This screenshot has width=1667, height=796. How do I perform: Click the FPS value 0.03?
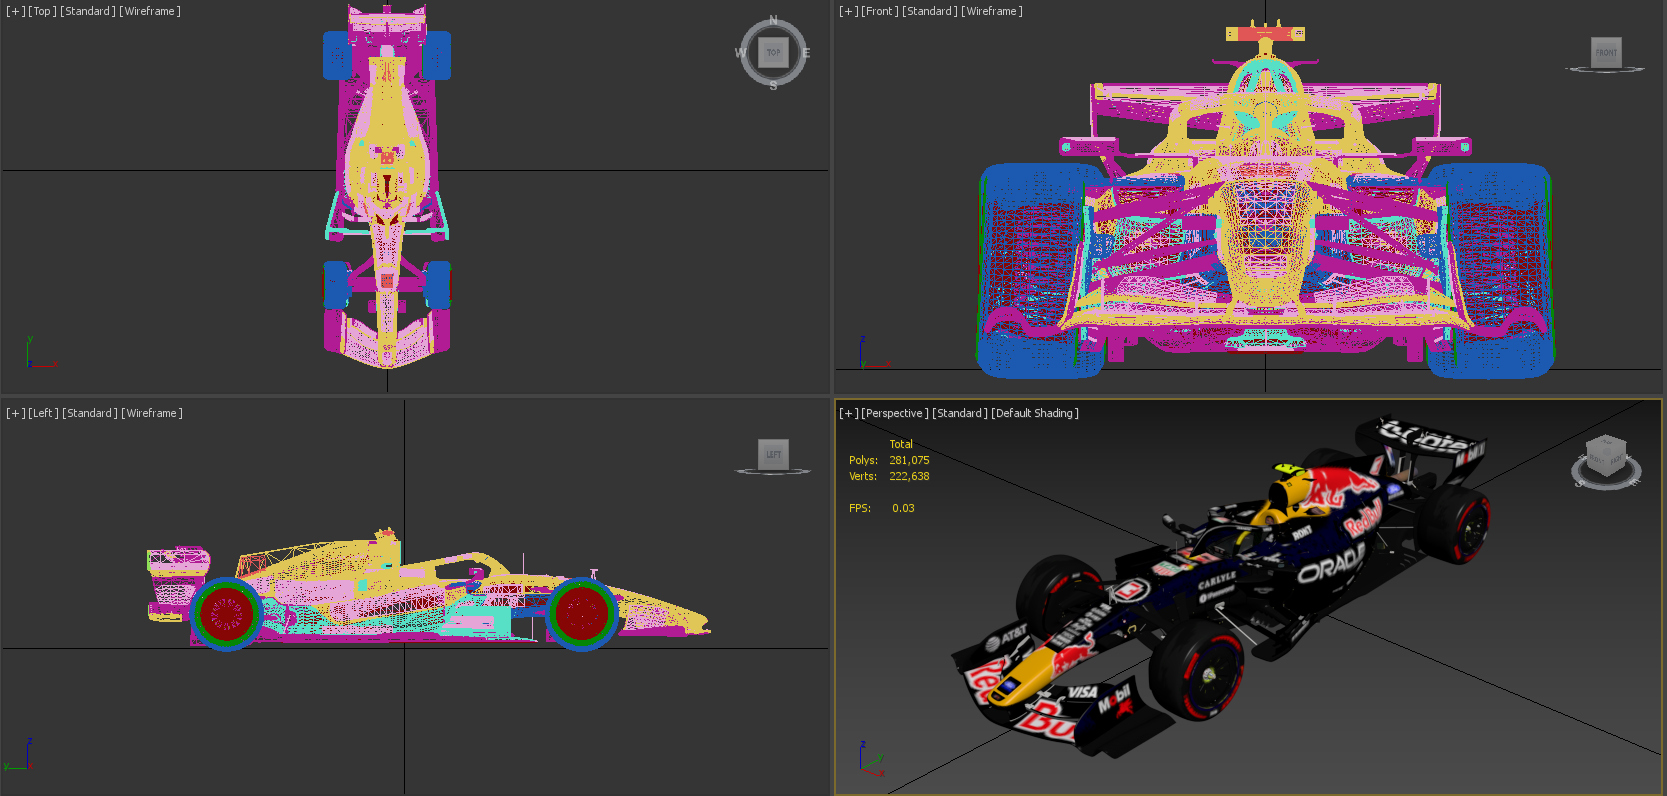(903, 508)
